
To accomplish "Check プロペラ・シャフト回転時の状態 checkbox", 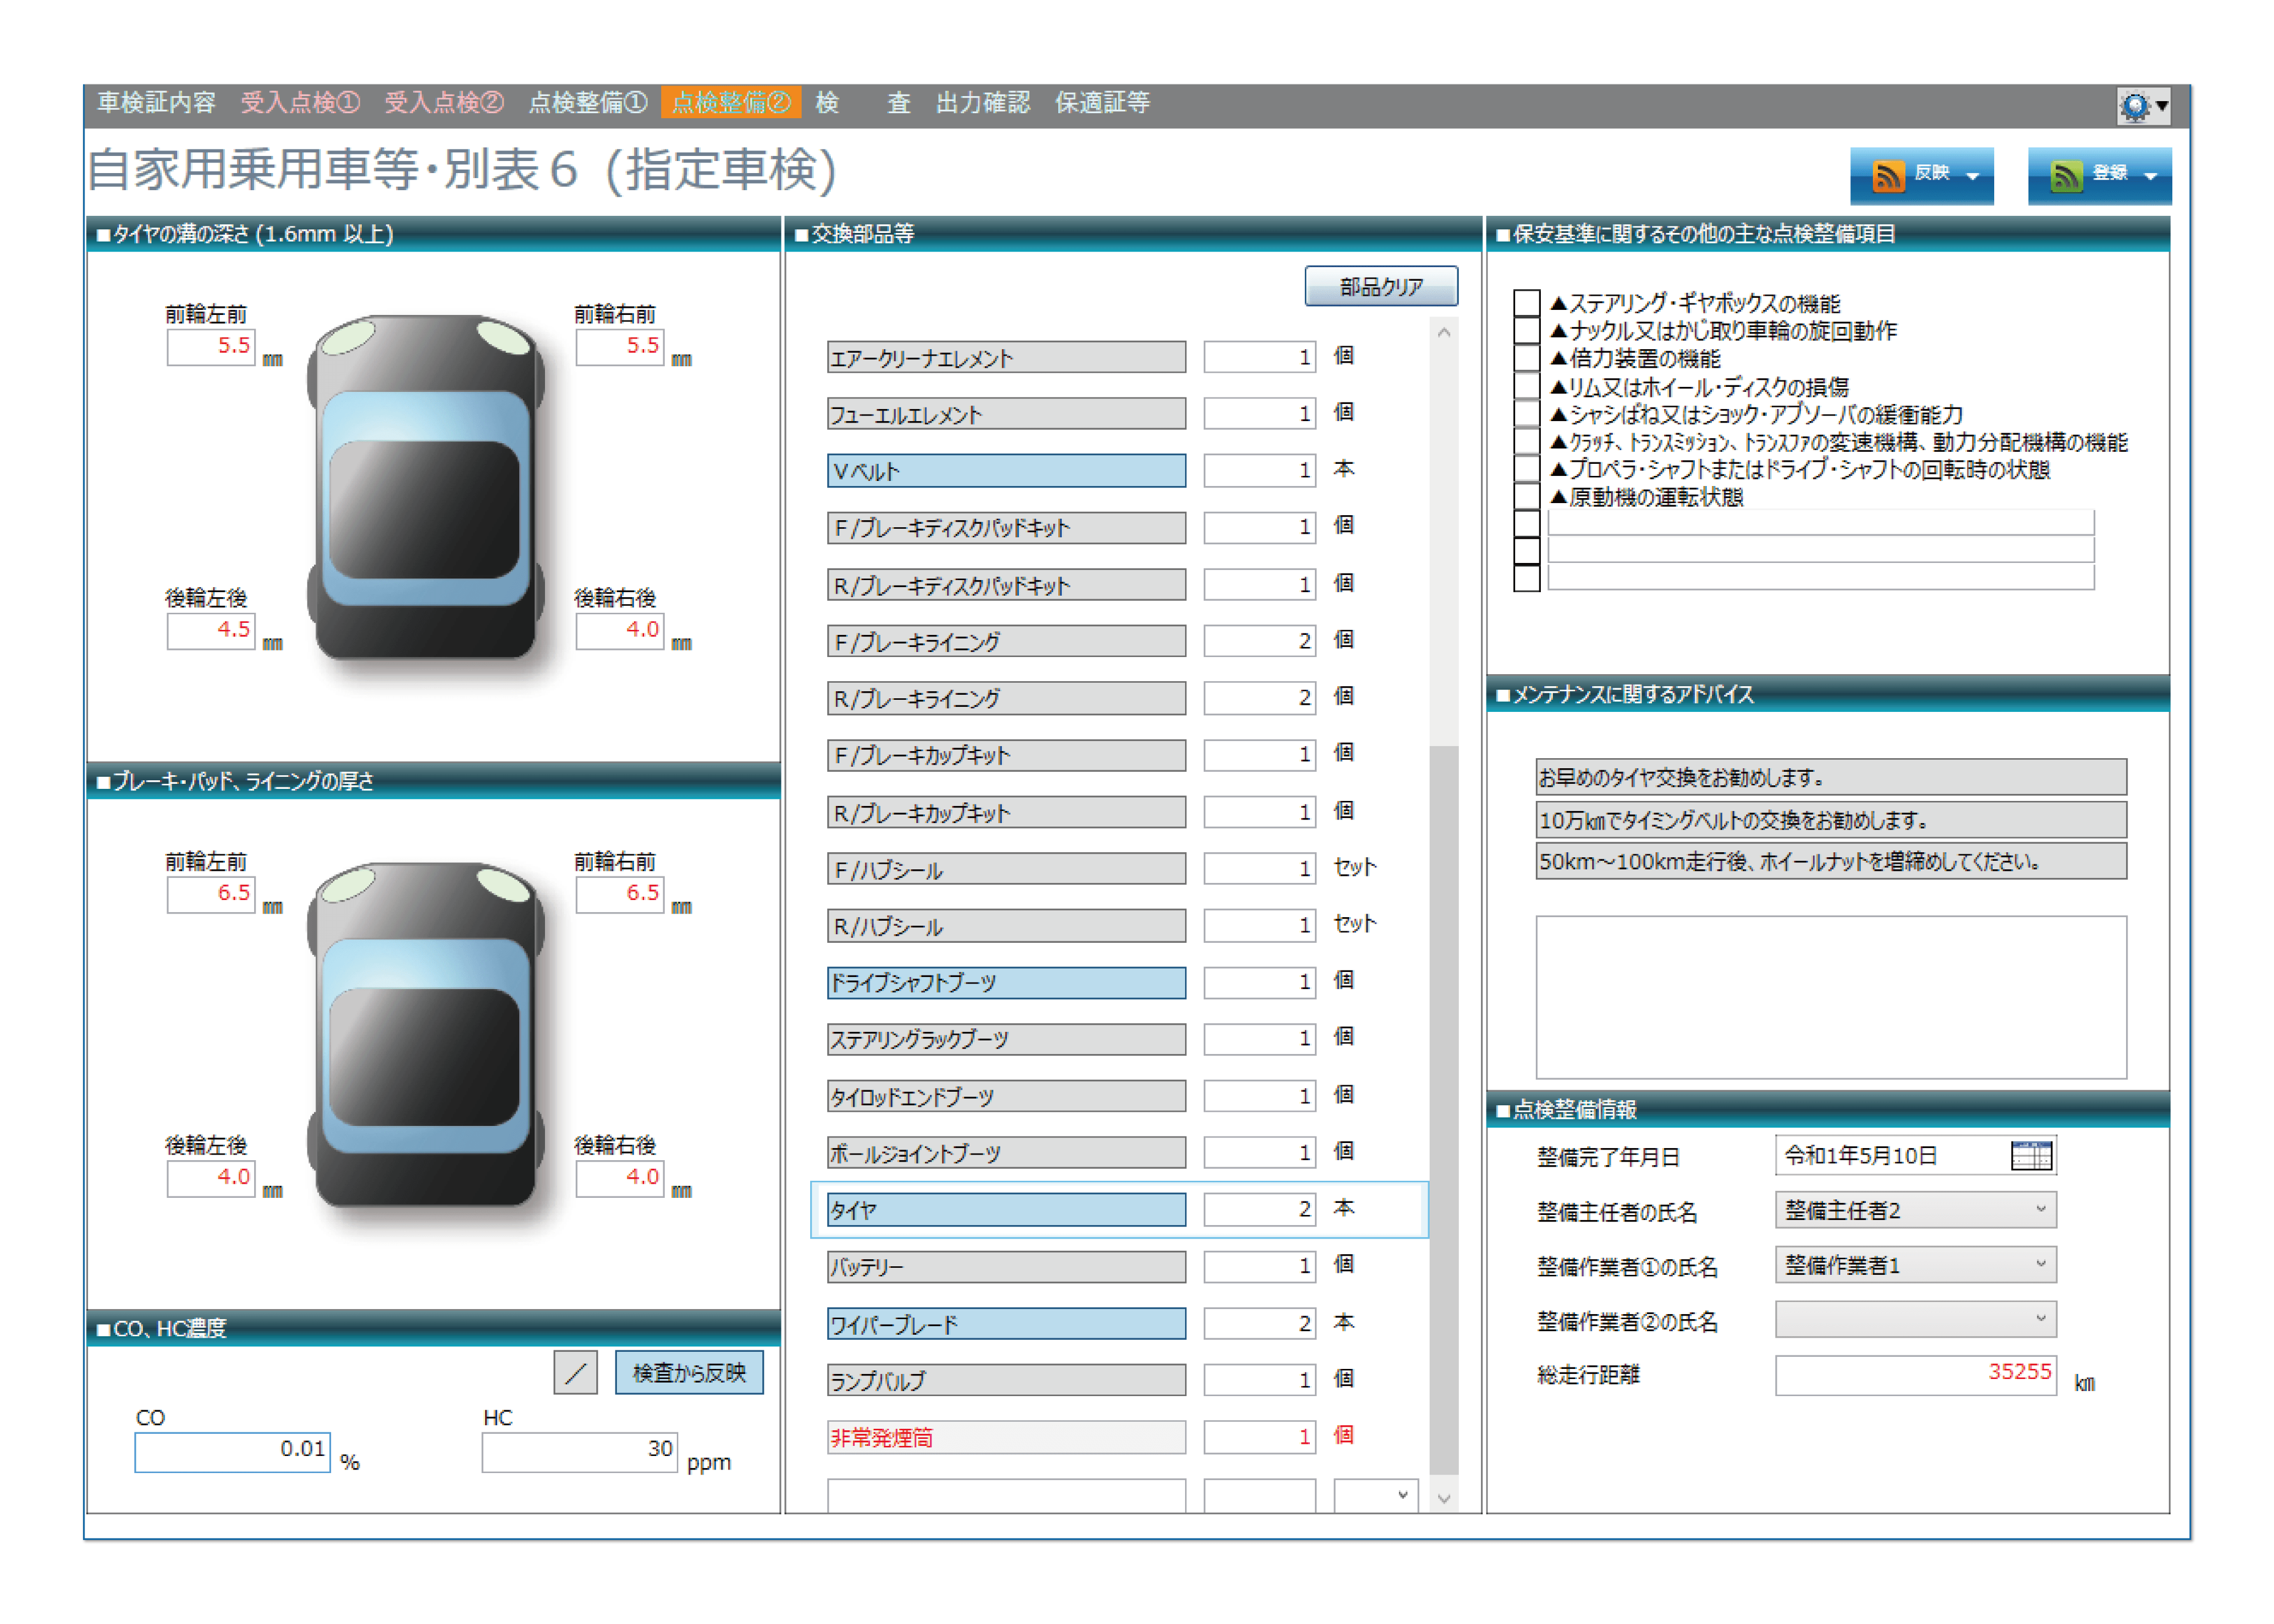I will coord(1526,468).
